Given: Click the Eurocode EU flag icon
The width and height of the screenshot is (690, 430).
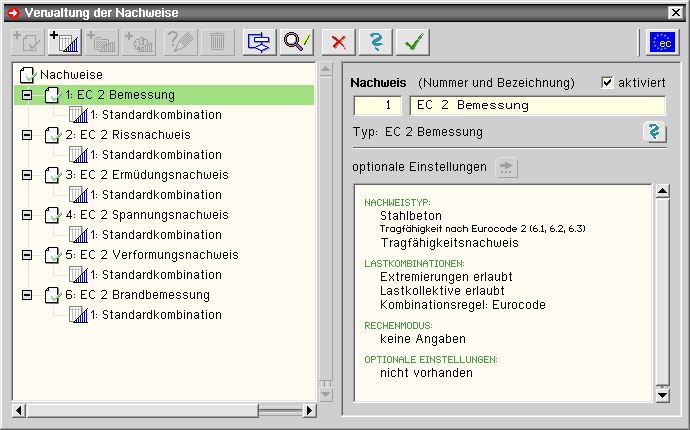Looking at the screenshot, I should [x=661, y=41].
